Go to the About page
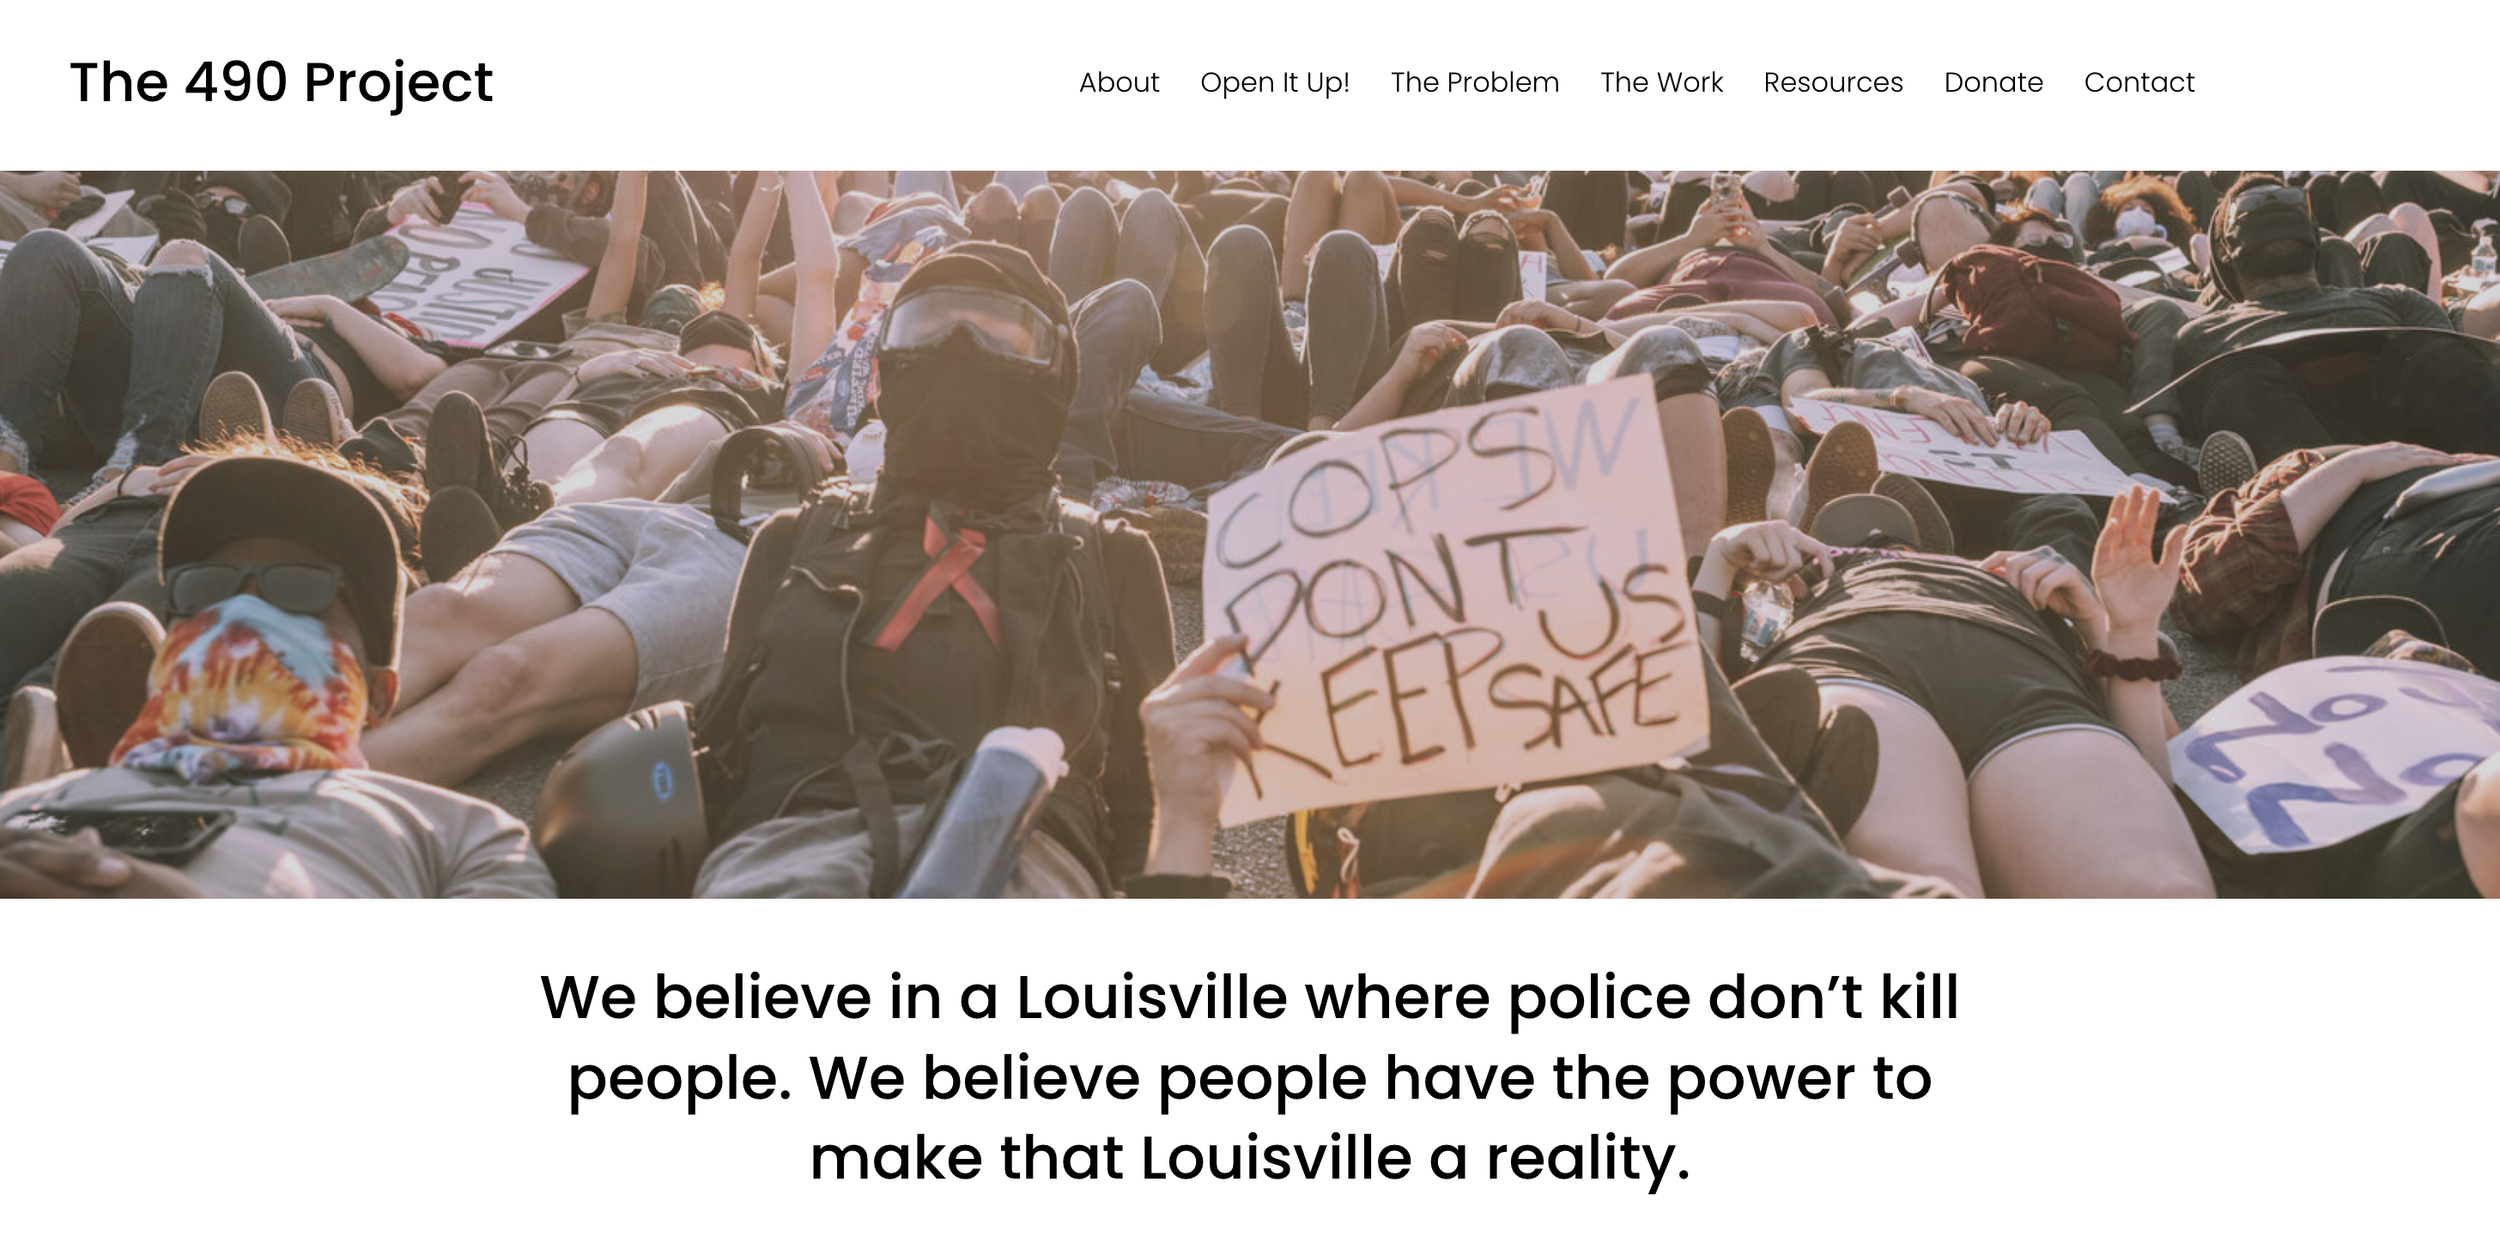The width and height of the screenshot is (2500, 1248). (x=1119, y=82)
